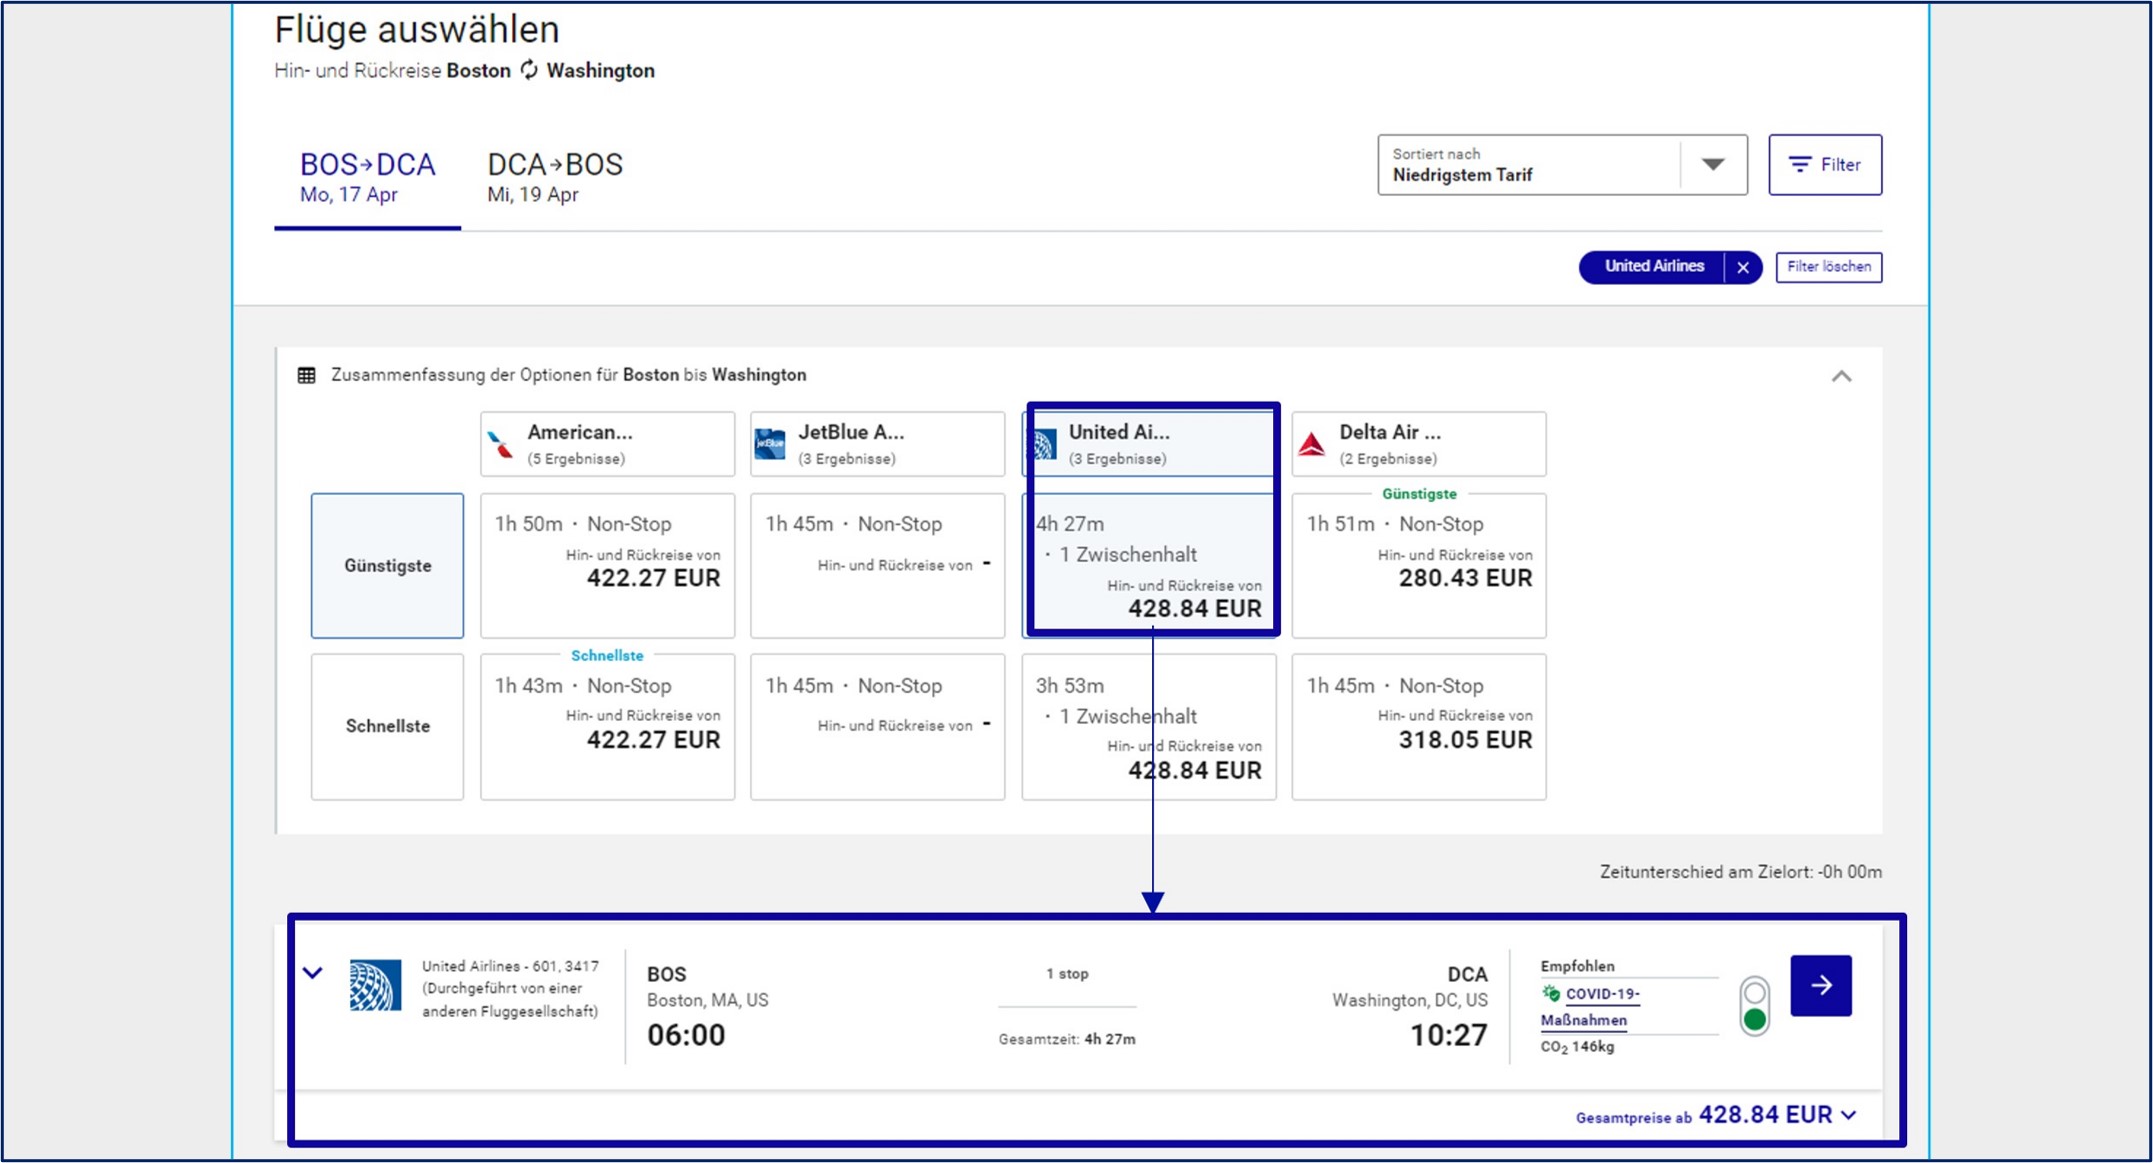Expand United flight details chevron

(313, 973)
